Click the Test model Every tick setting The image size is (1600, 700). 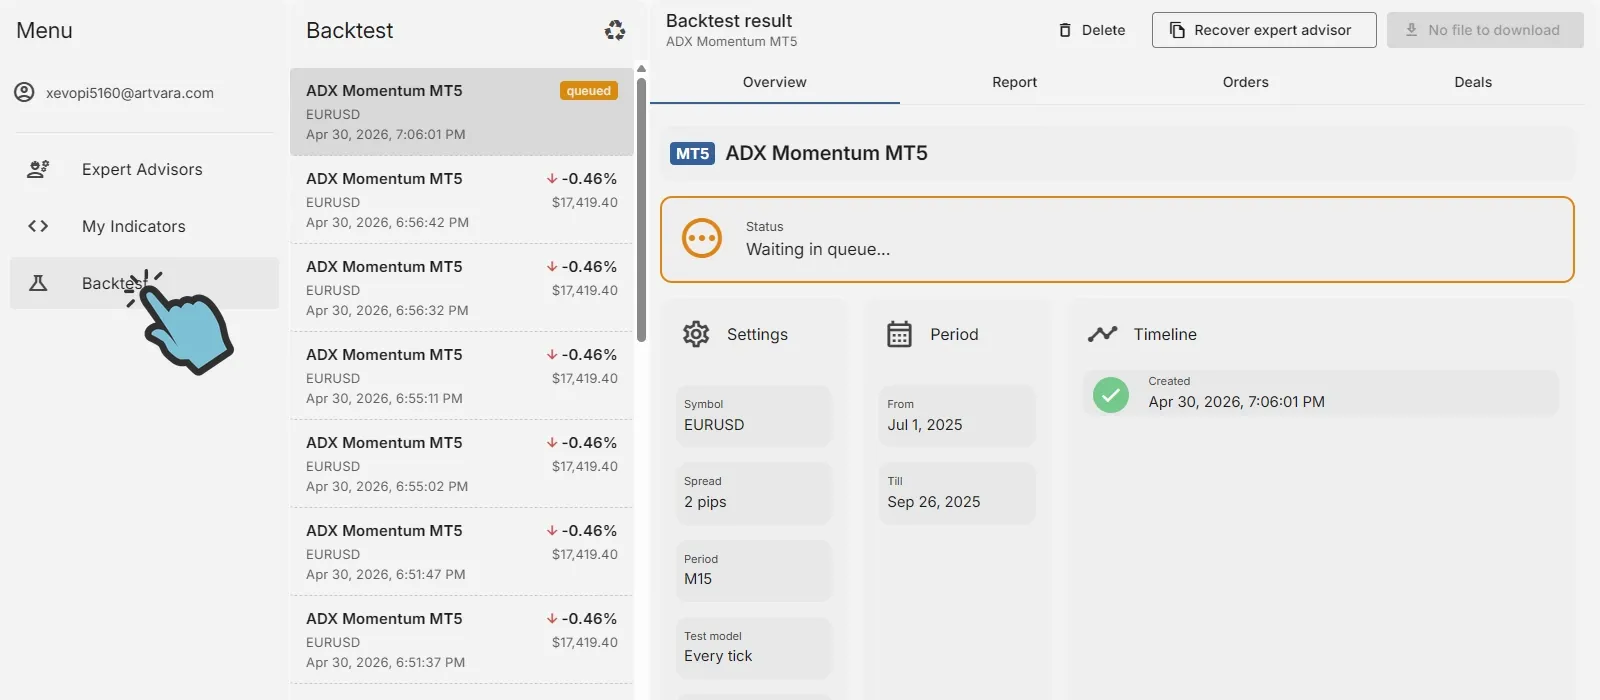pyautogui.click(x=754, y=647)
